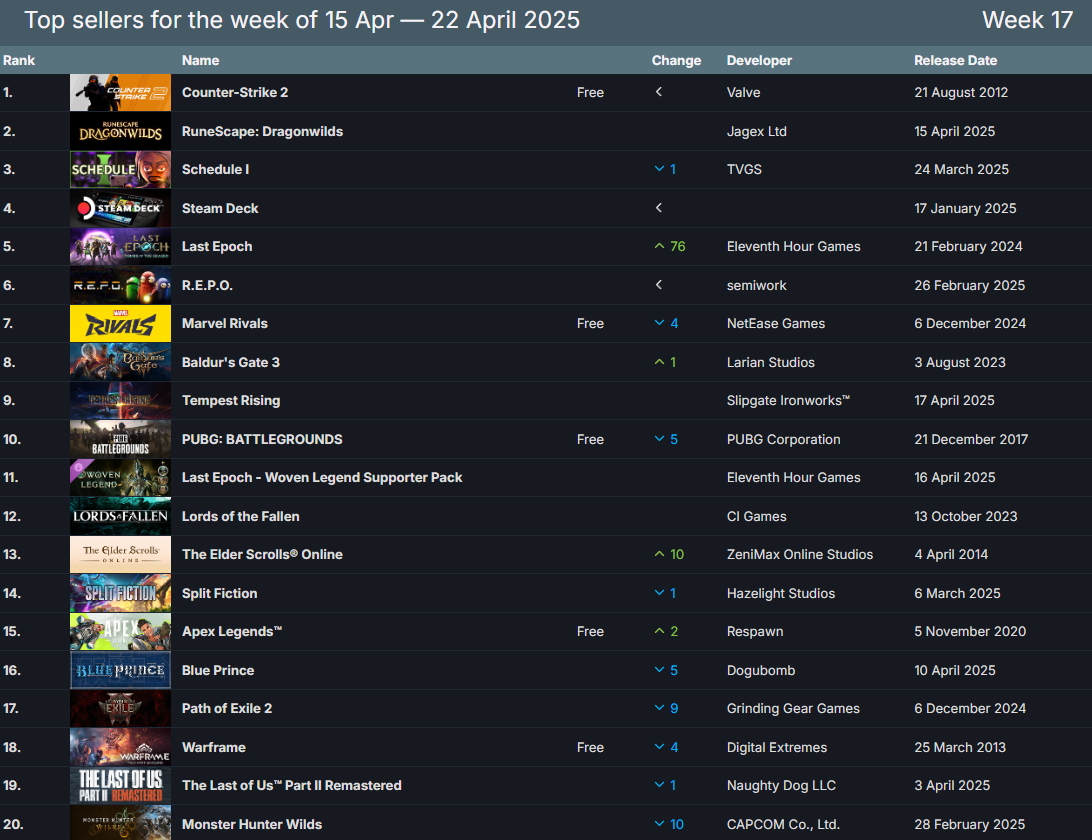Click the Counter-Strike 2 unchanged rank arrow

(659, 92)
